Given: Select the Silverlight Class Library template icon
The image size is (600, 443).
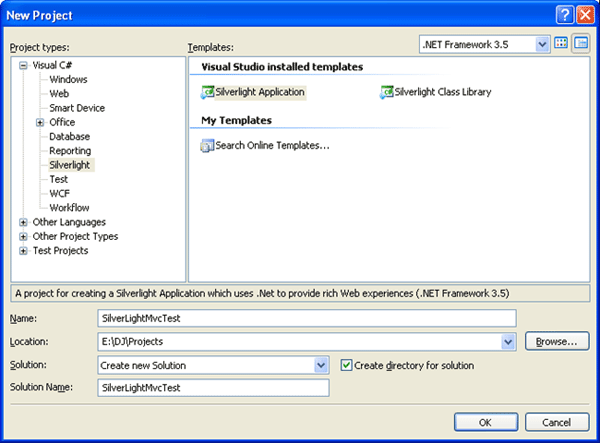Looking at the screenshot, I should point(386,92).
